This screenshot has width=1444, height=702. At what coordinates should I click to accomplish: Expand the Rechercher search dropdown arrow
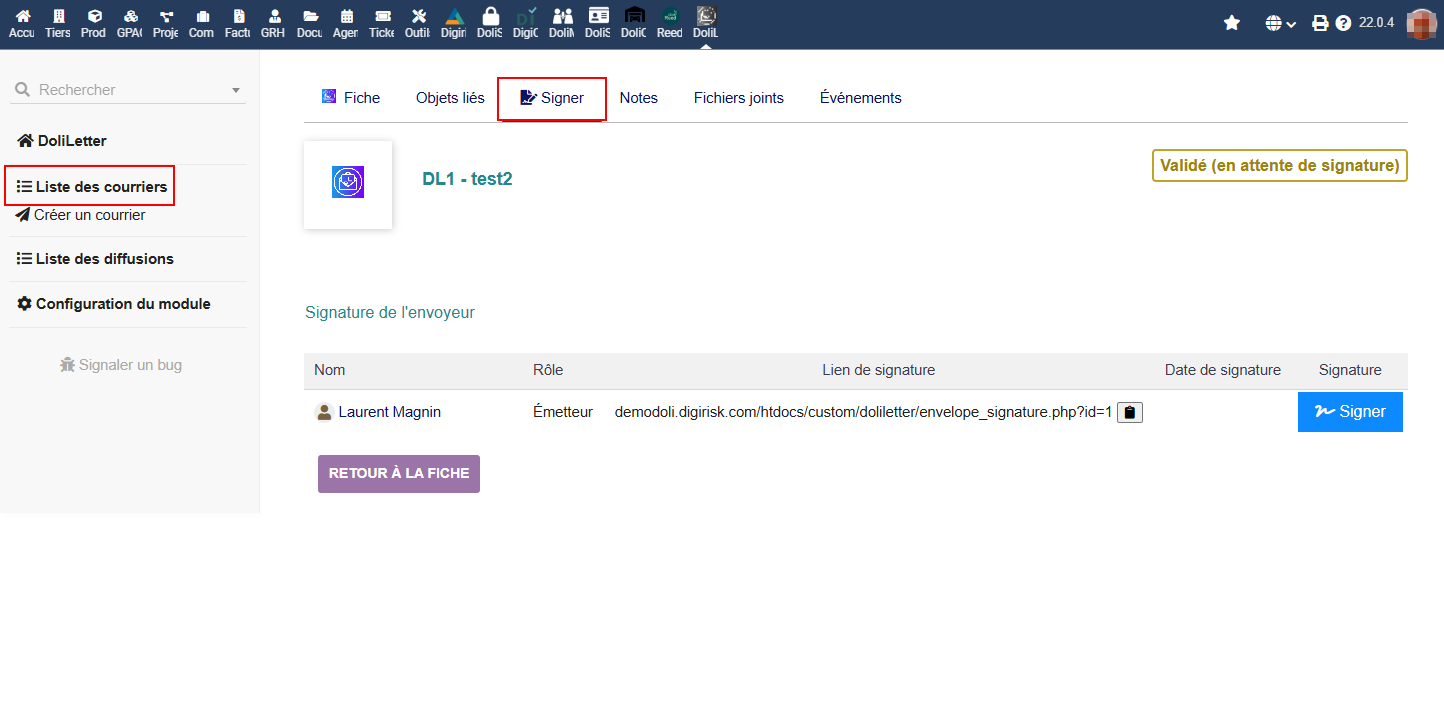(x=236, y=90)
